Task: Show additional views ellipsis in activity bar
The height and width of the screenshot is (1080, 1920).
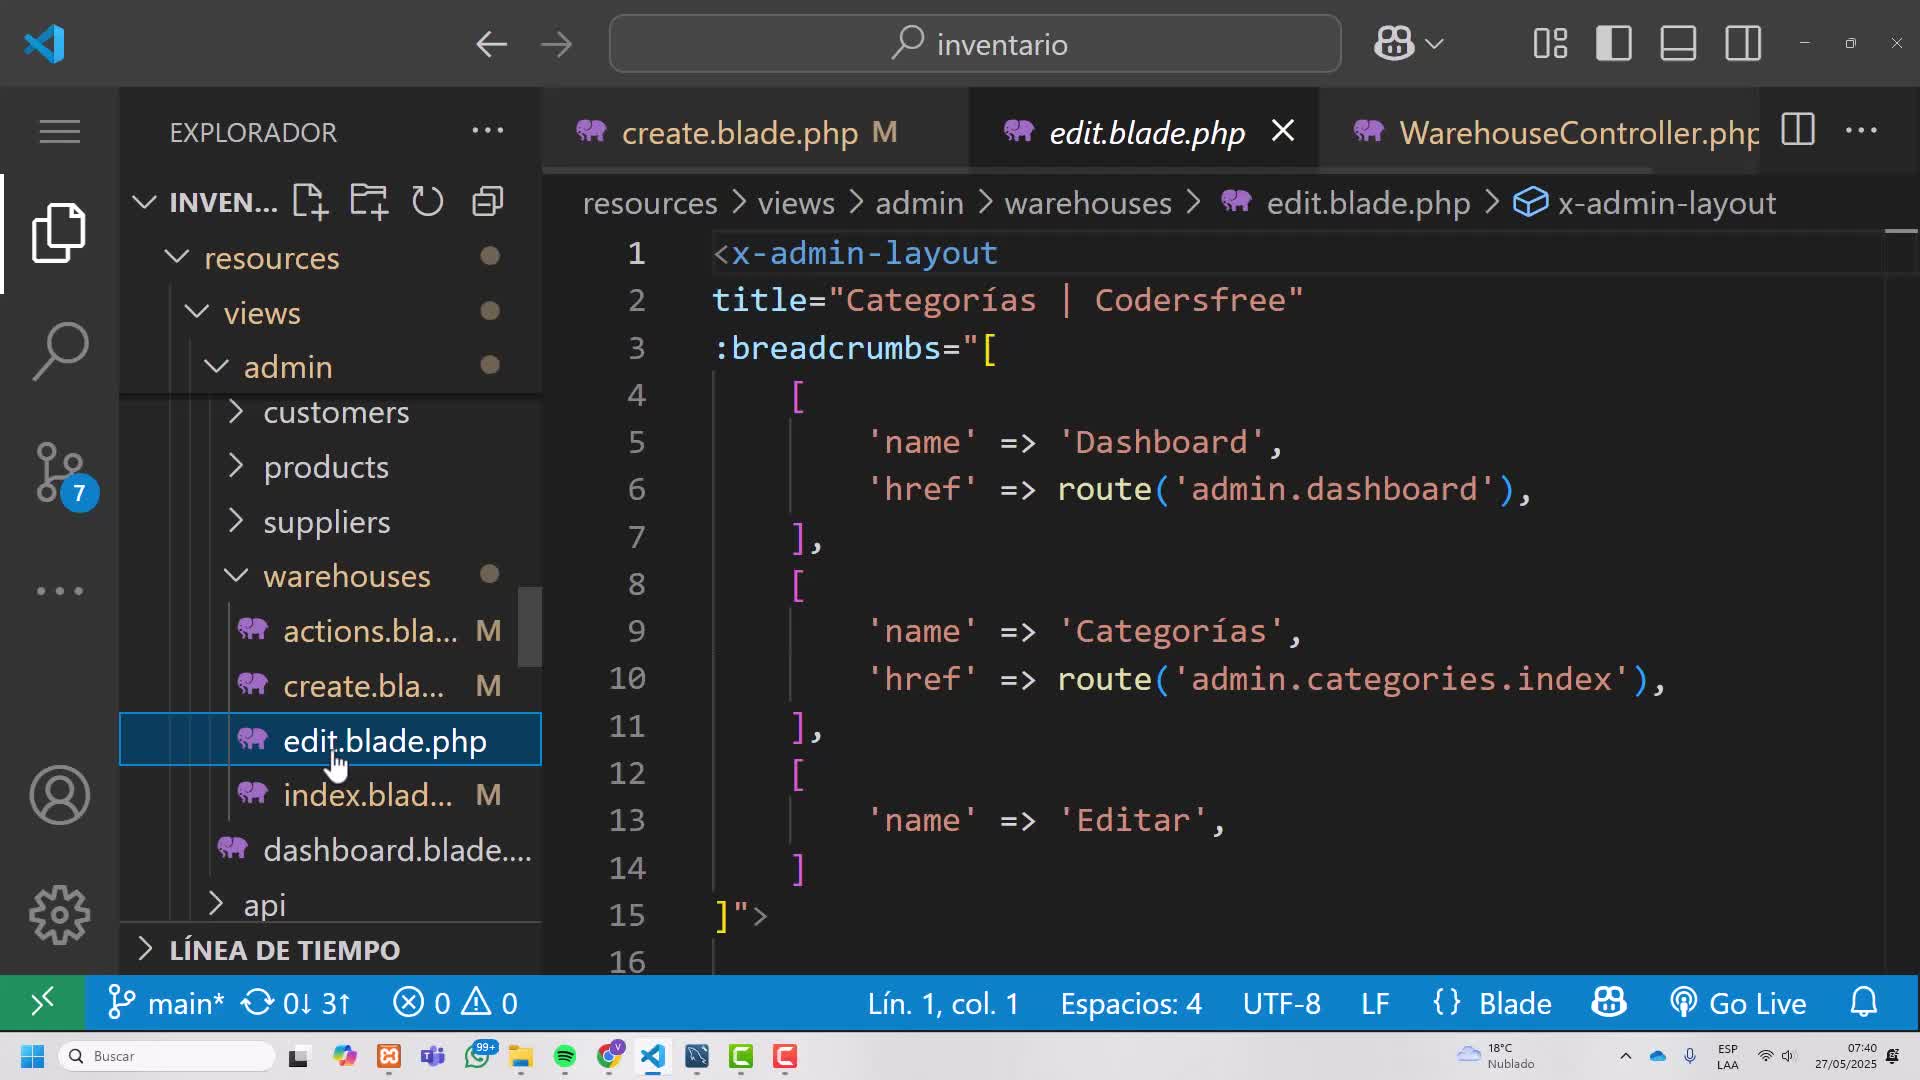Action: click(x=60, y=591)
